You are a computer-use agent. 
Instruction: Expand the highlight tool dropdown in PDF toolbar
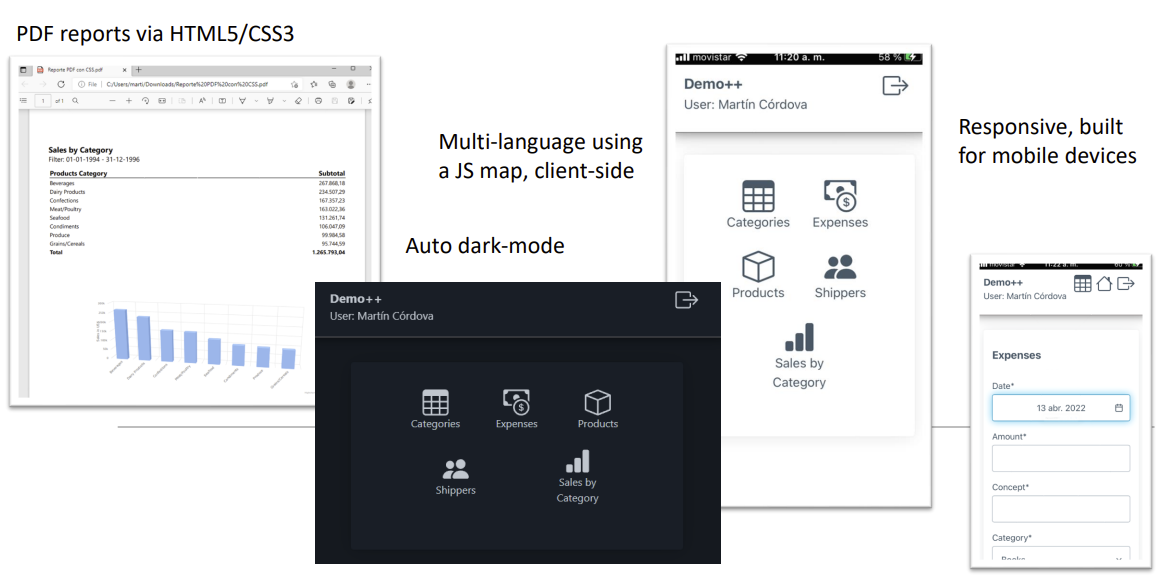[x=283, y=101]
